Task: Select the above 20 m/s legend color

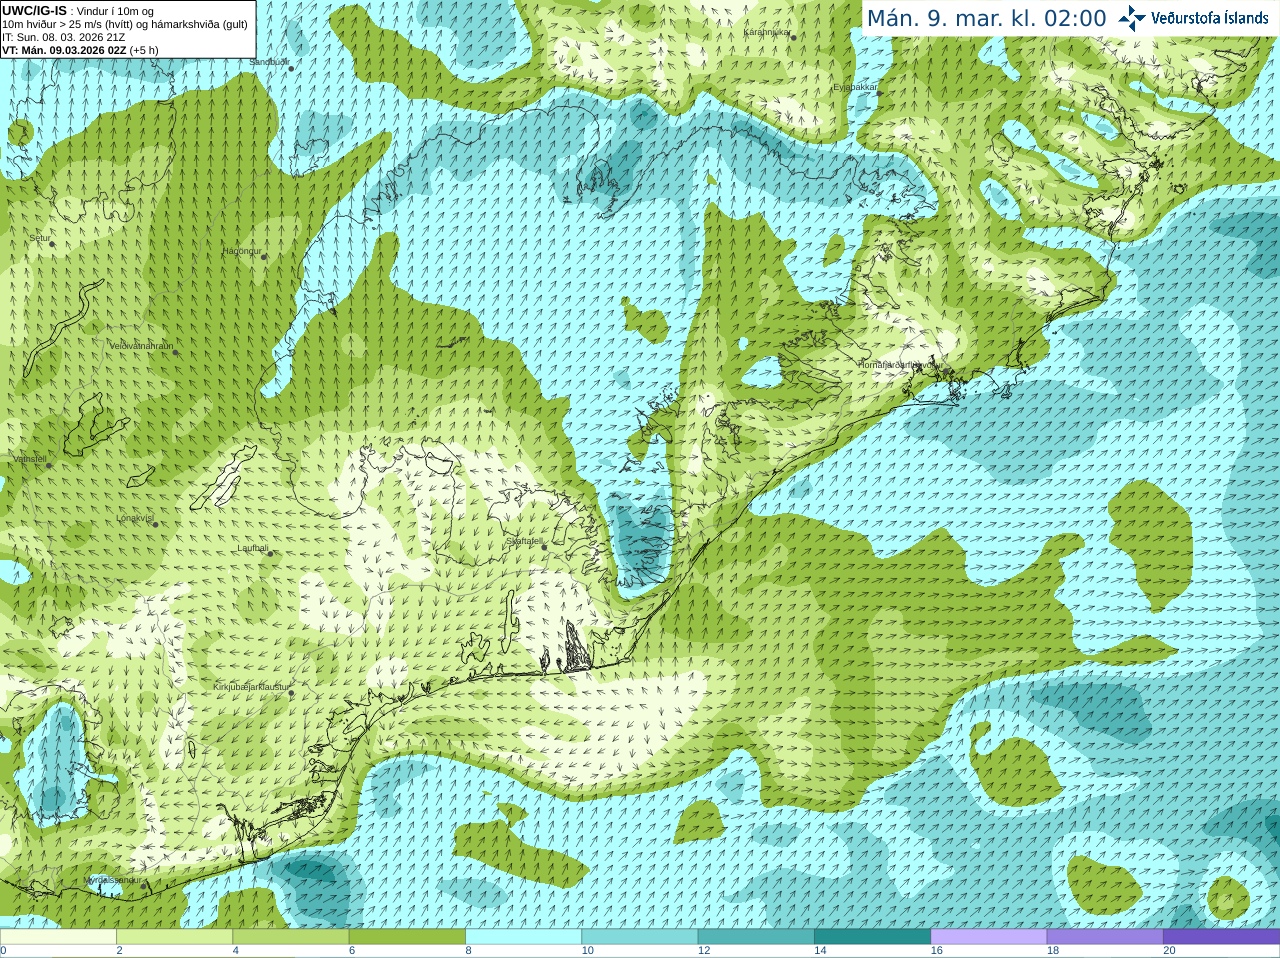Action: [1221, 937]
